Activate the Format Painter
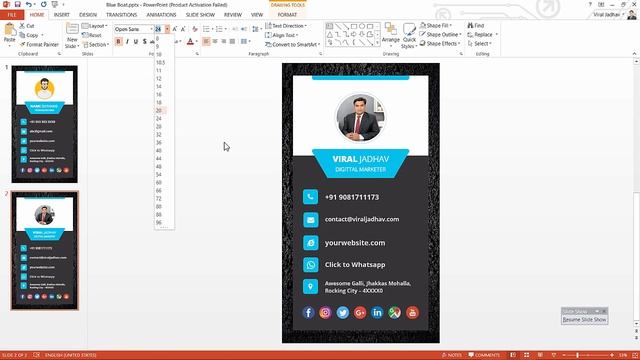Image resolution: width=640 pixels, height=360 pixels. tap(39, 44)
